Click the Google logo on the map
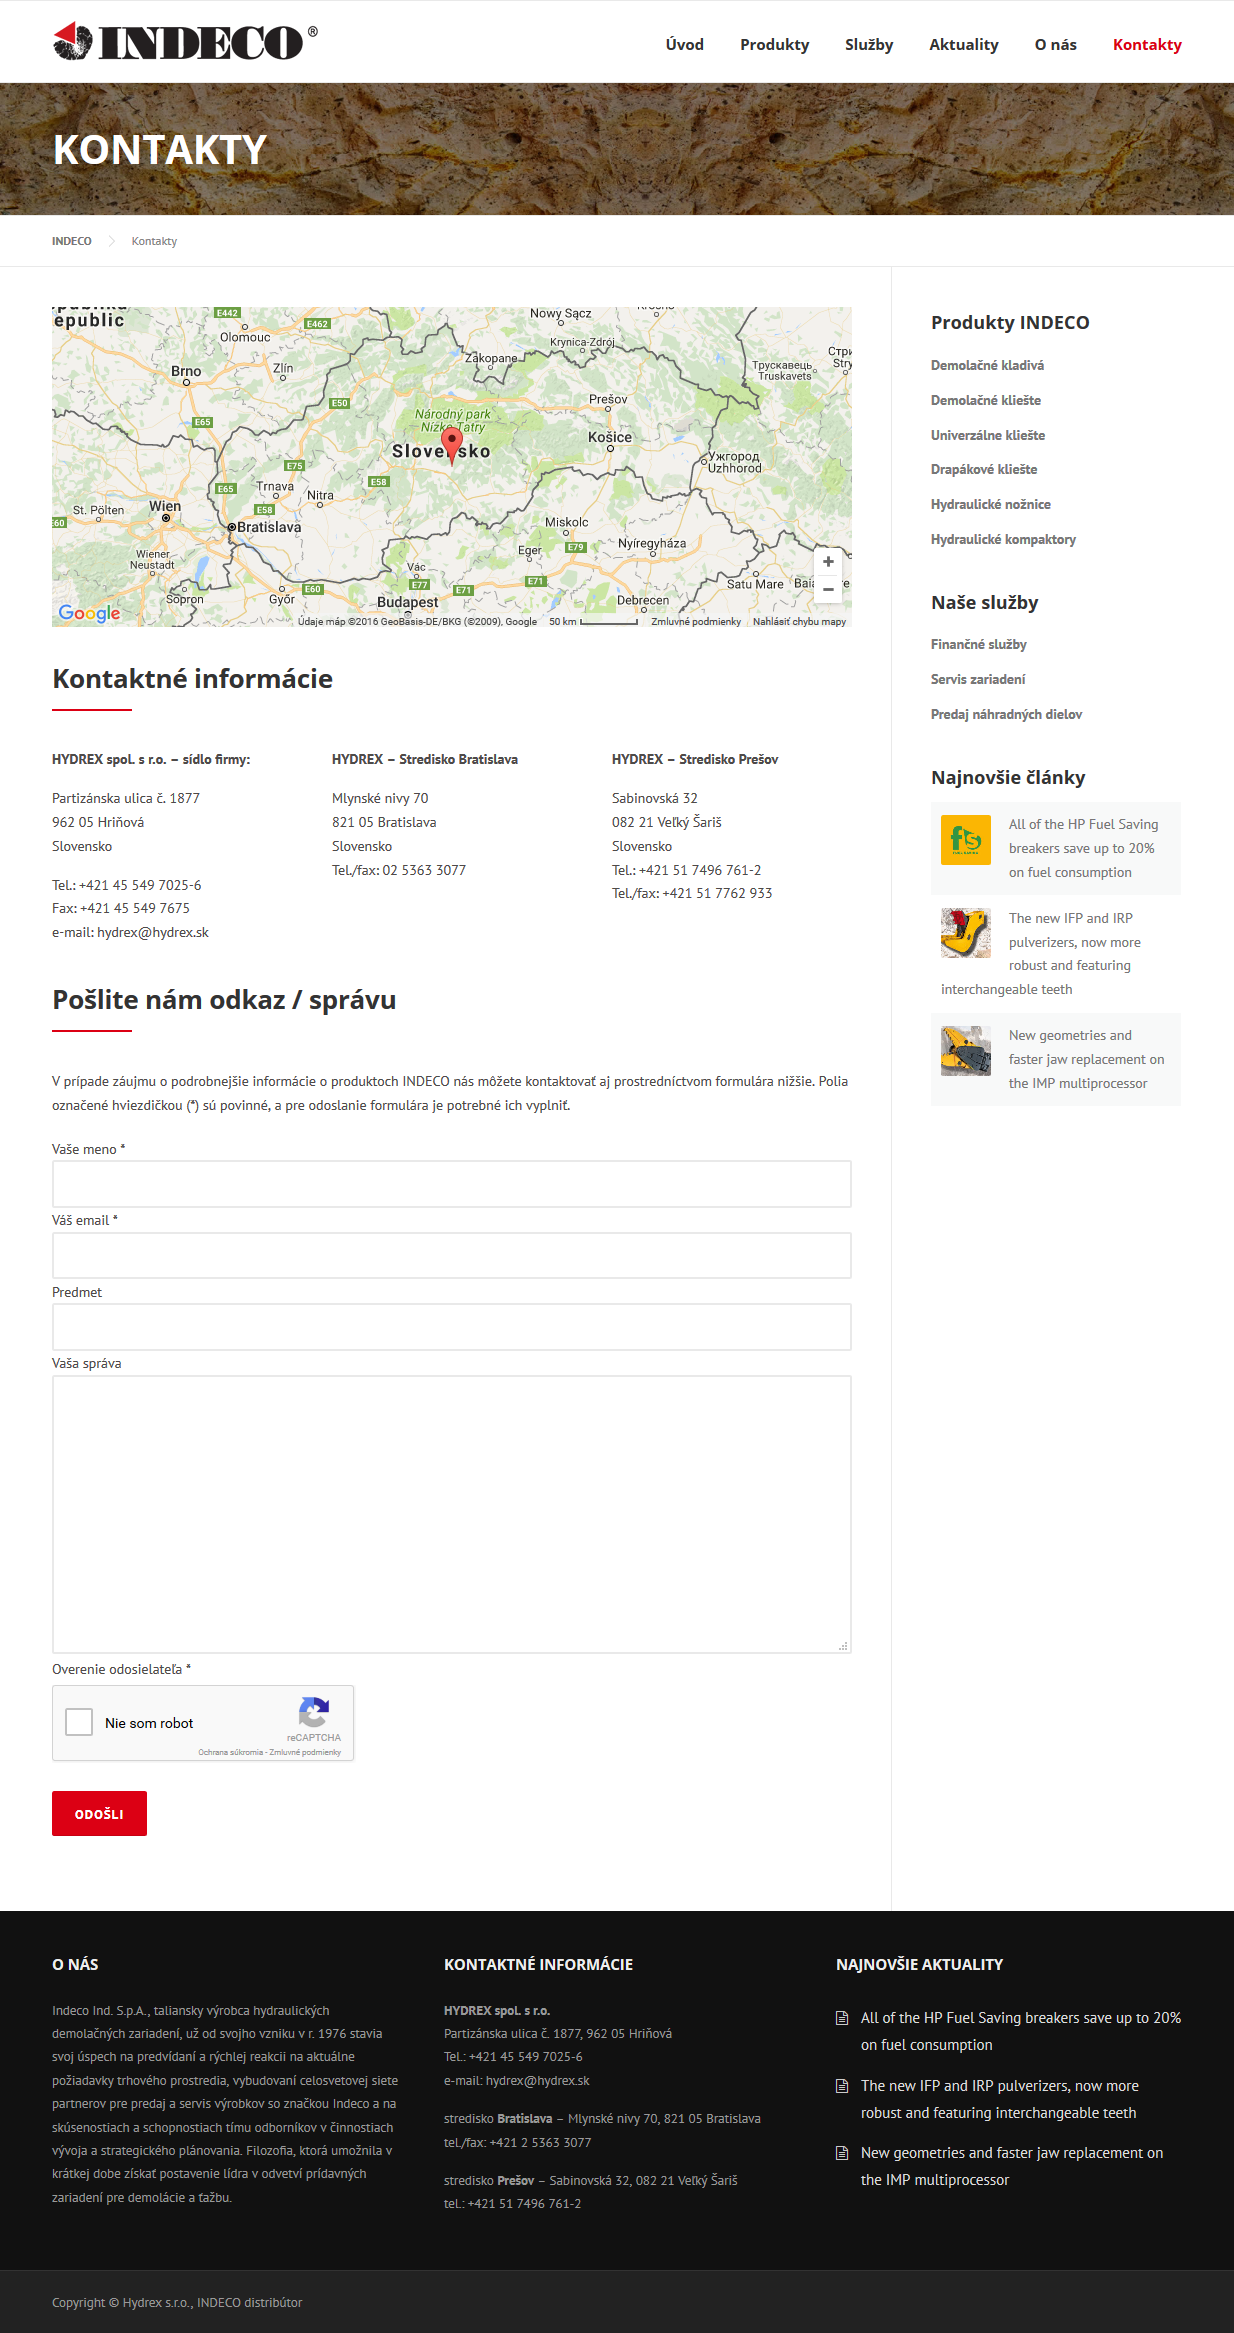The height and width of the screenshot is (2333, 1234). click(89, 613)
